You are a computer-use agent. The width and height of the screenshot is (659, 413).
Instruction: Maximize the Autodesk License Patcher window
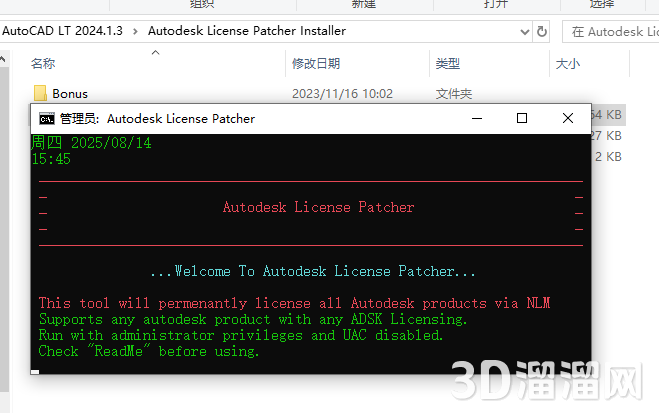point(522,118)
